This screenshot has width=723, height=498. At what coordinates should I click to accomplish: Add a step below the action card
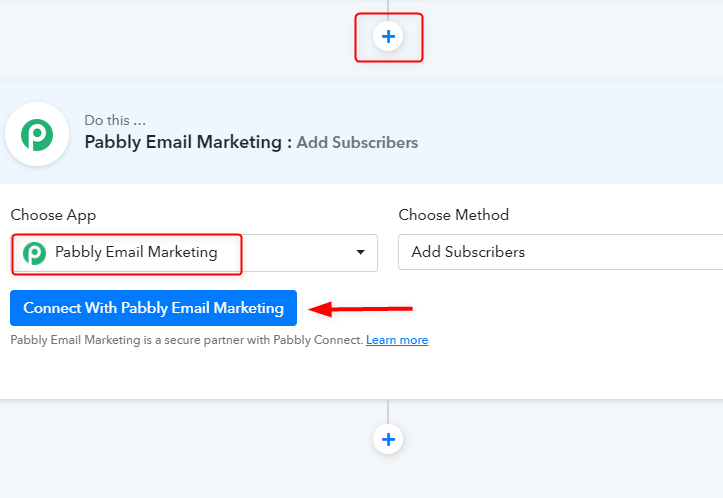pos(388,439)
